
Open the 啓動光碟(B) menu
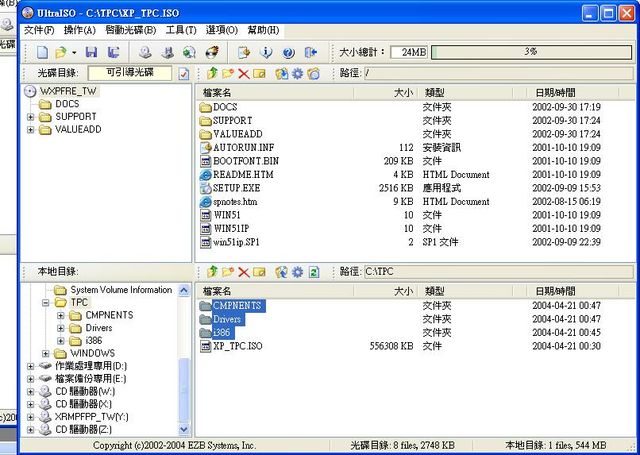131,30
